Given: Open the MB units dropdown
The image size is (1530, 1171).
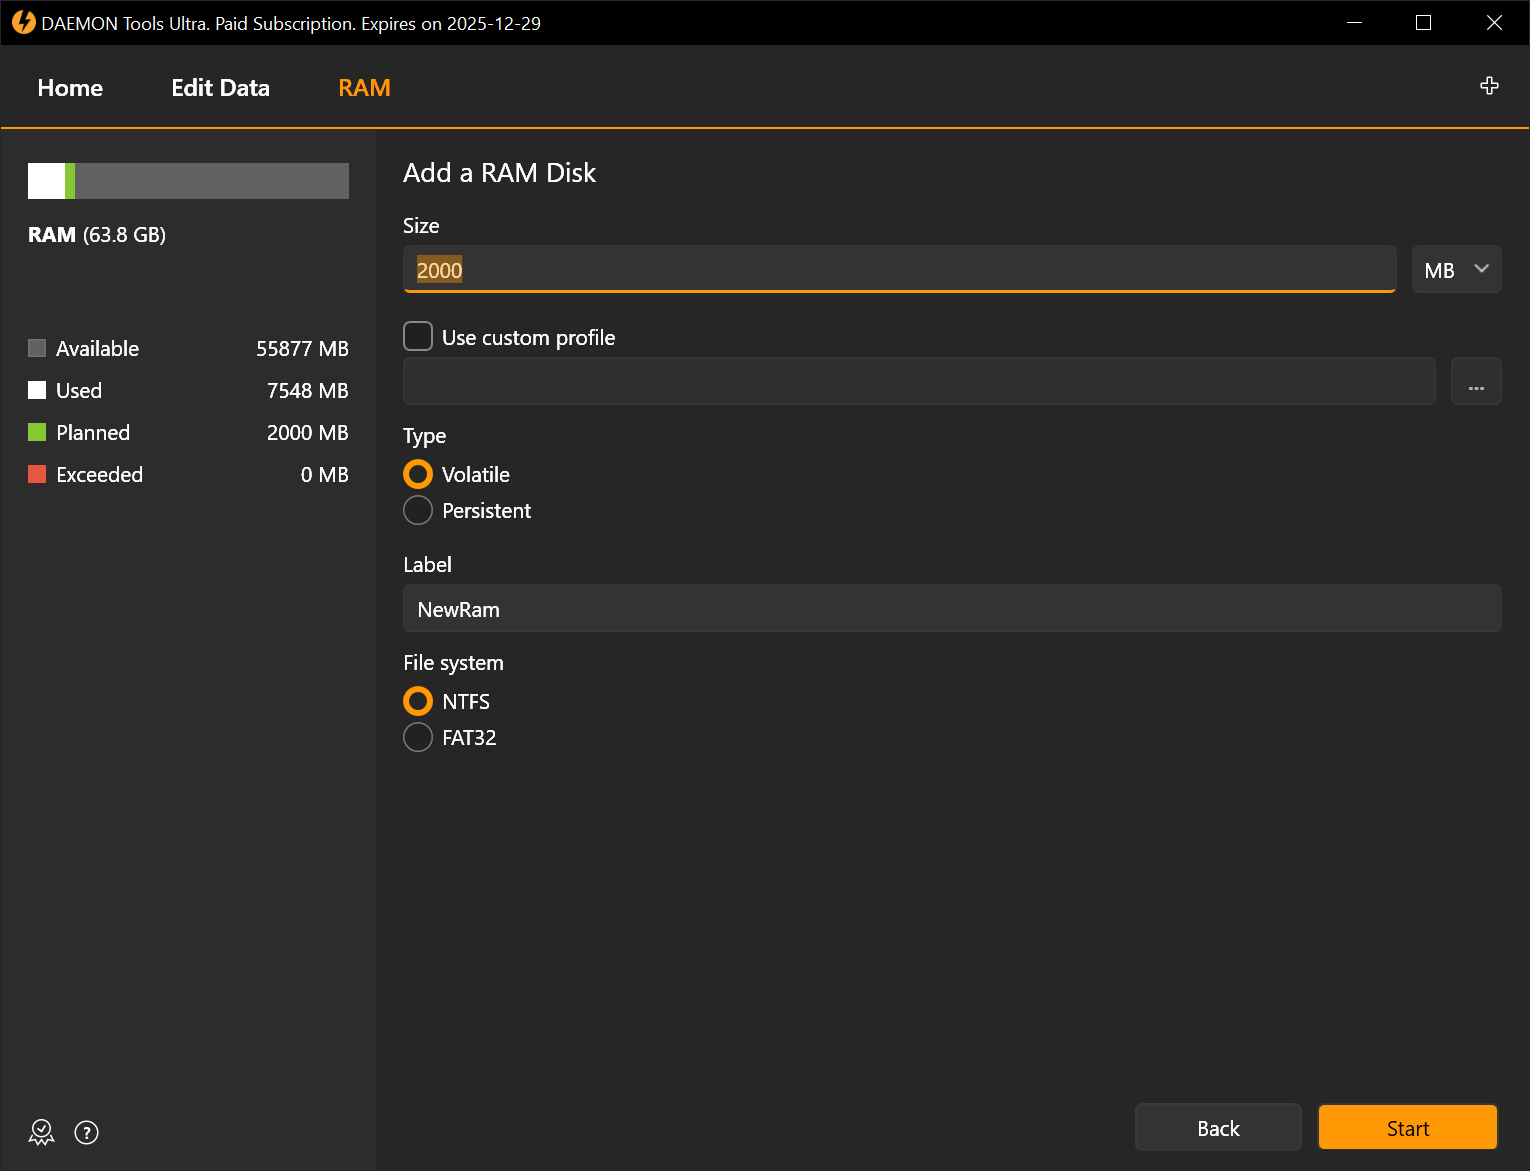Looking at the screenshot, I should coord(1456,269).
